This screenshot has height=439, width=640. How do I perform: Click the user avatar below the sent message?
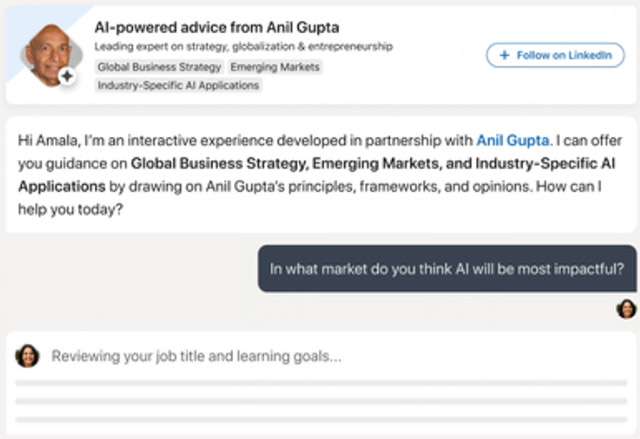click(x=626, y=309)
